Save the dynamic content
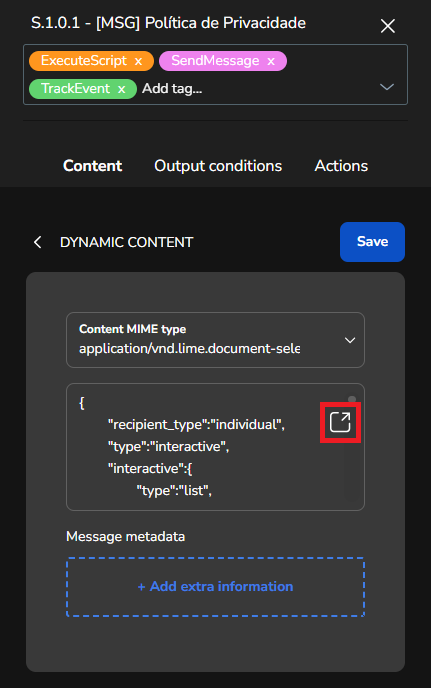 tap(372, 242)
